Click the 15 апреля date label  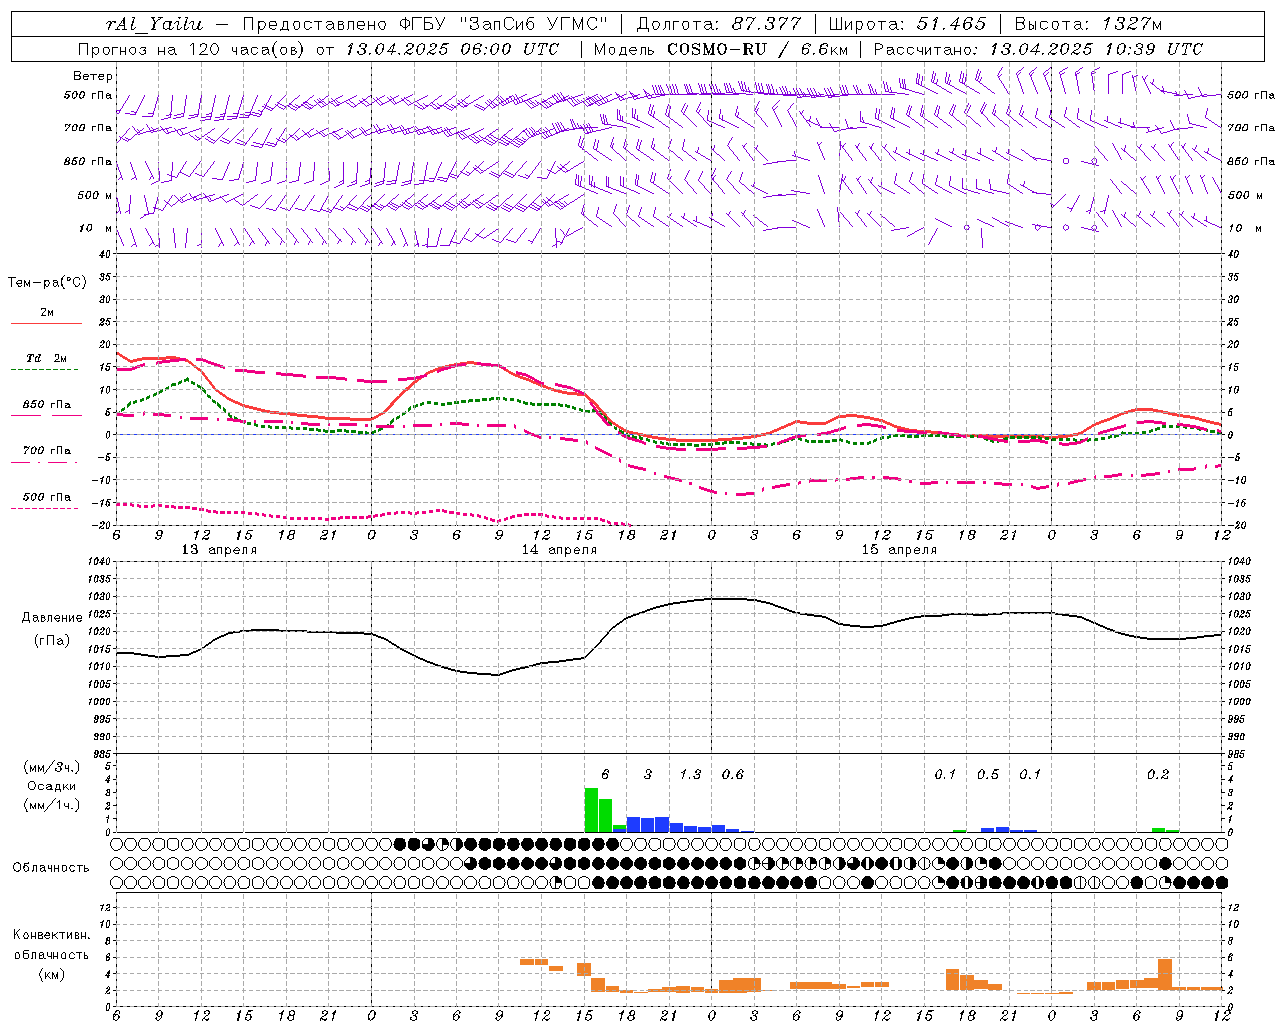(x=899, y=550)
